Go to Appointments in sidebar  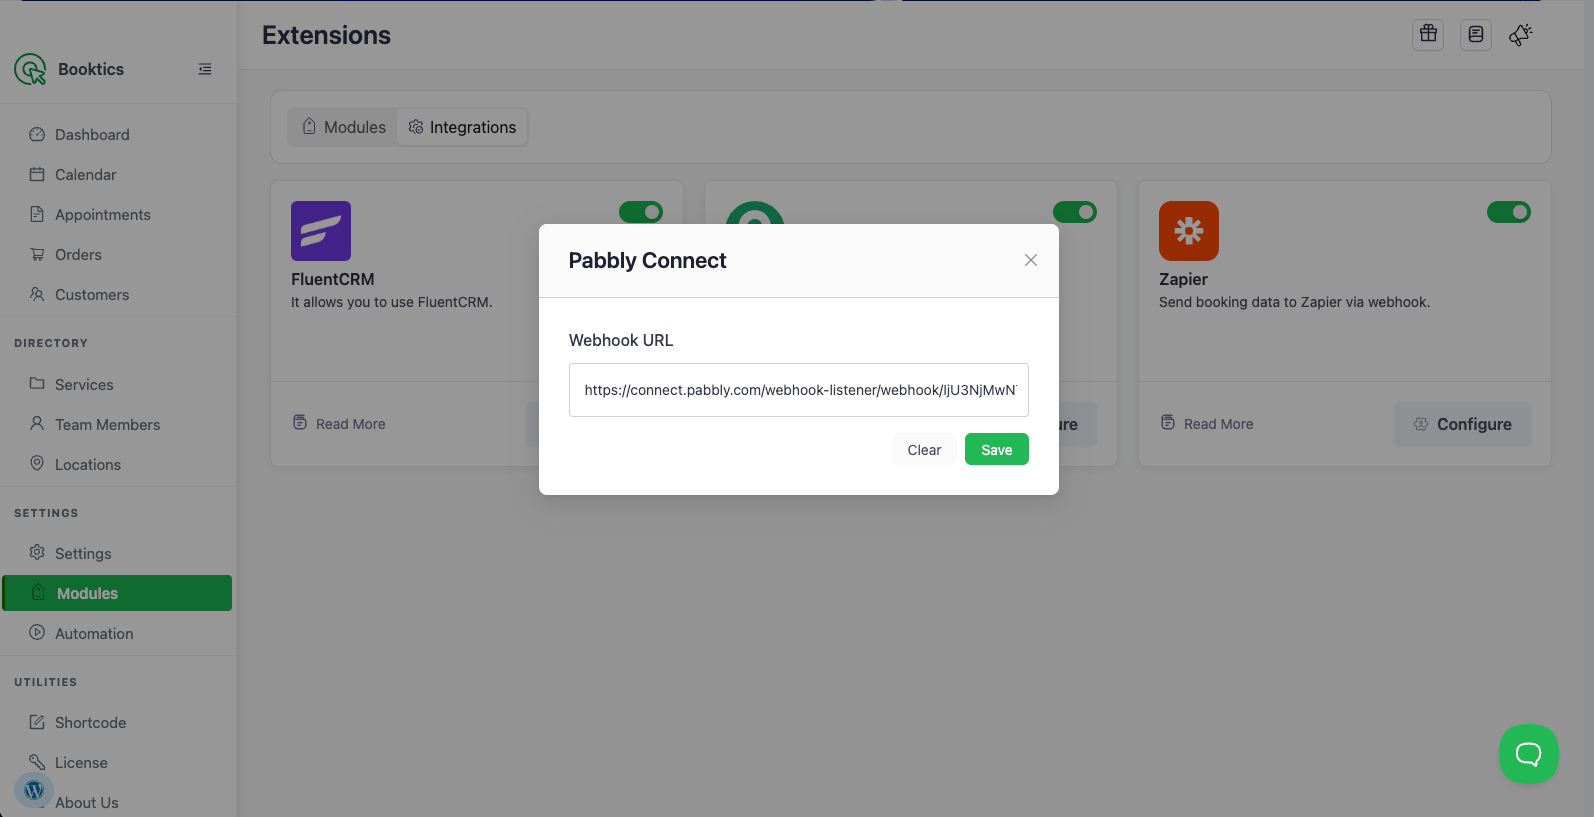coord(102,214)
